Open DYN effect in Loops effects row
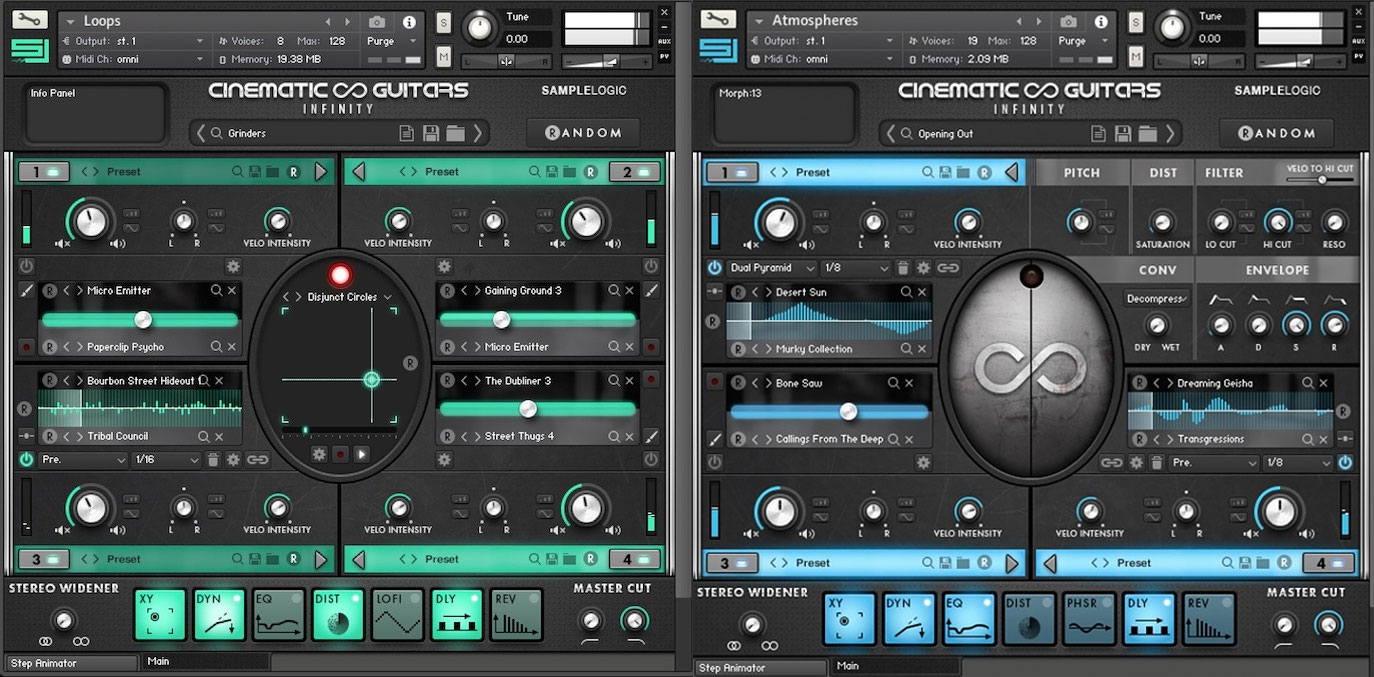 [219, 615]
